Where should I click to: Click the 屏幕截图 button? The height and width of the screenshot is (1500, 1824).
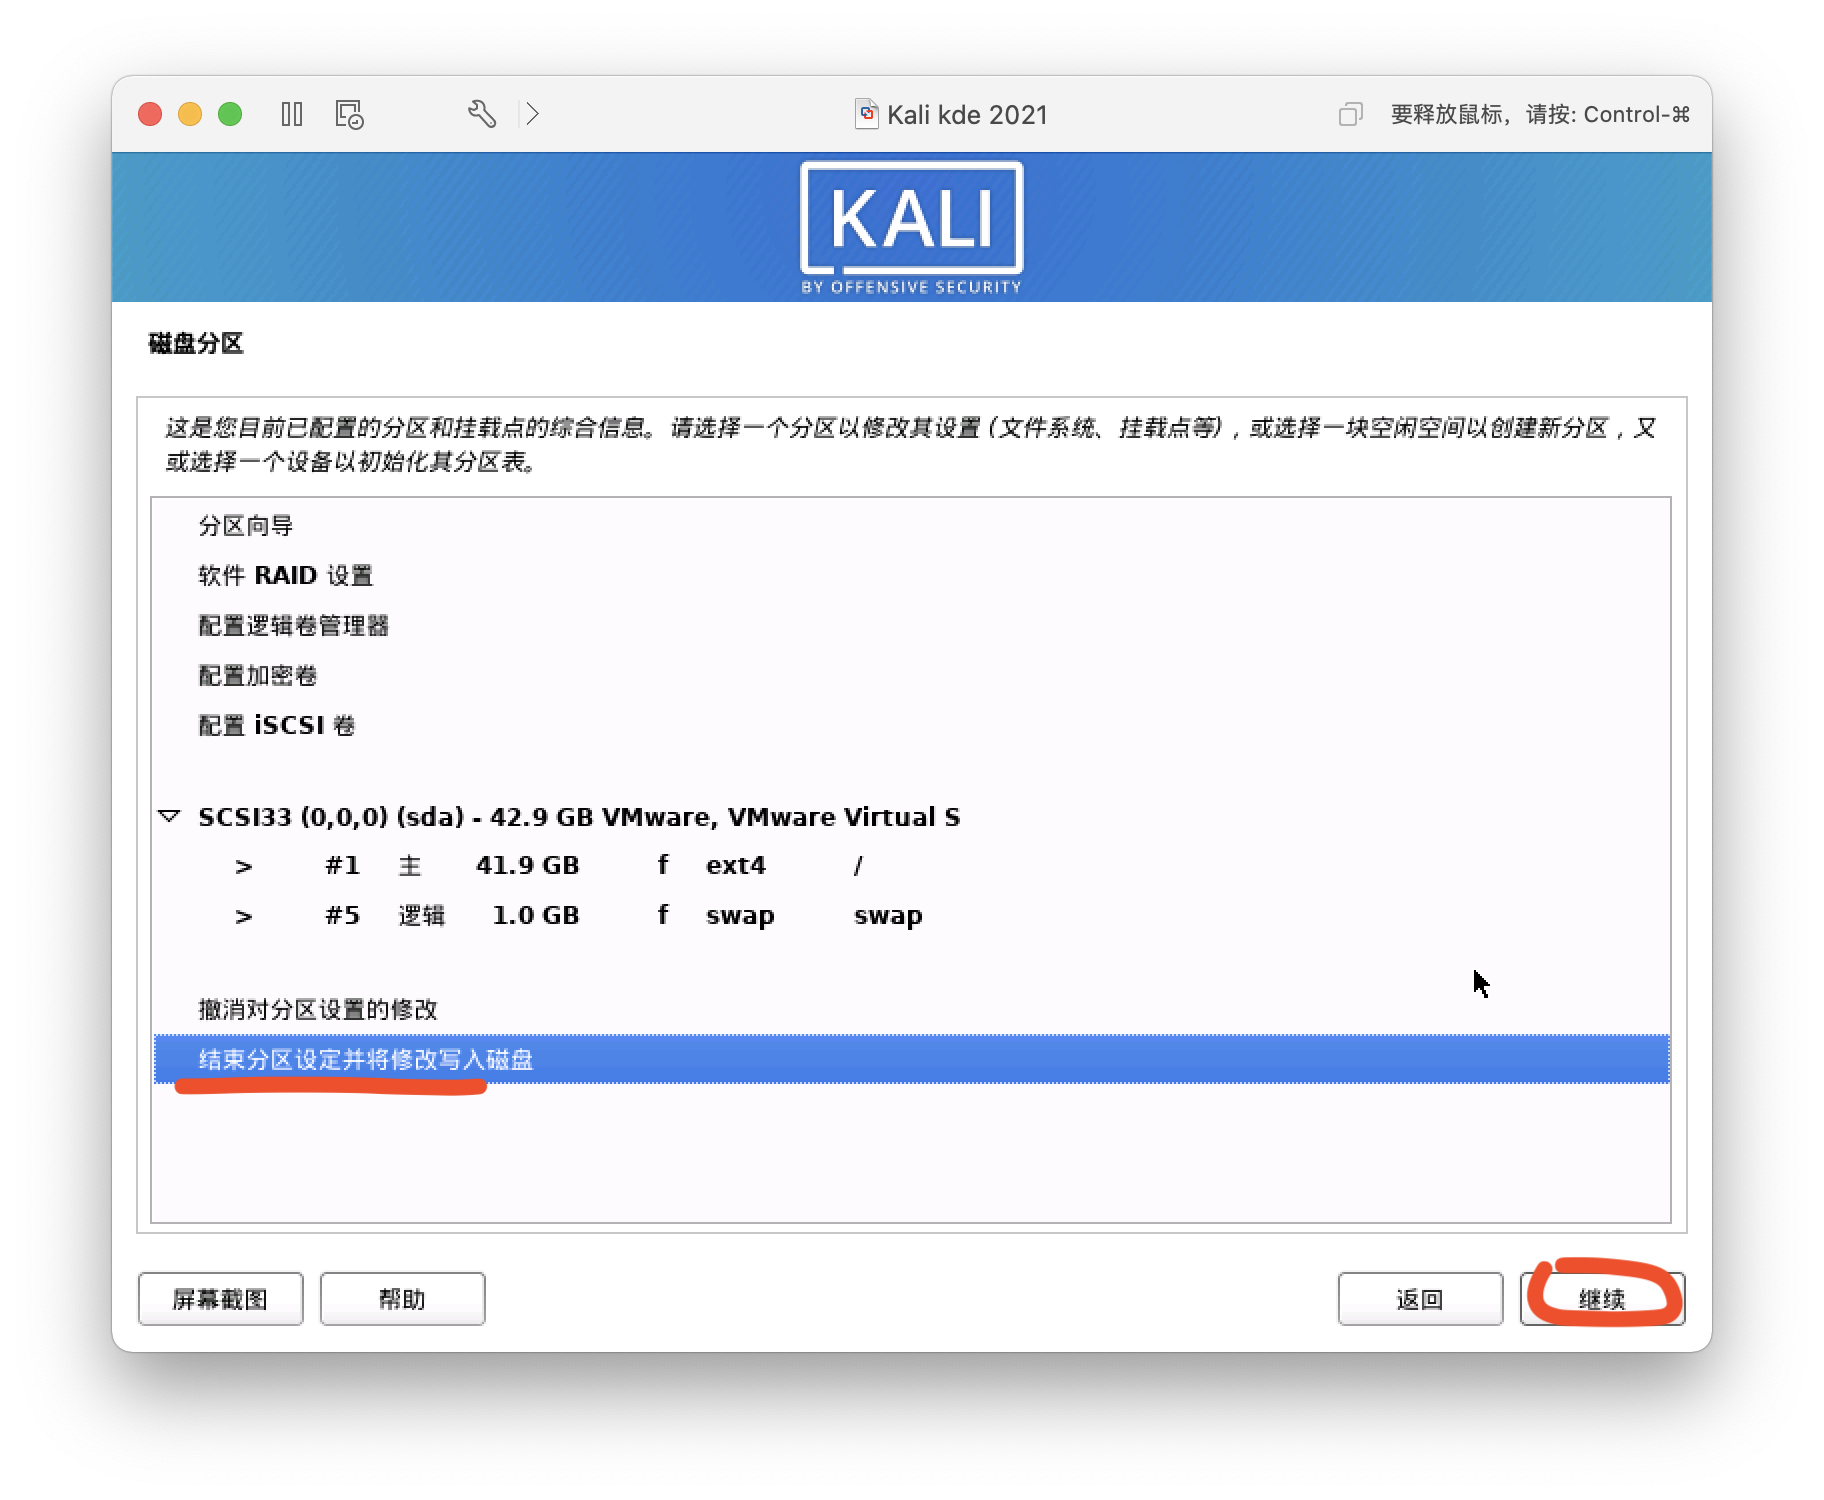tap(220, 1299)
